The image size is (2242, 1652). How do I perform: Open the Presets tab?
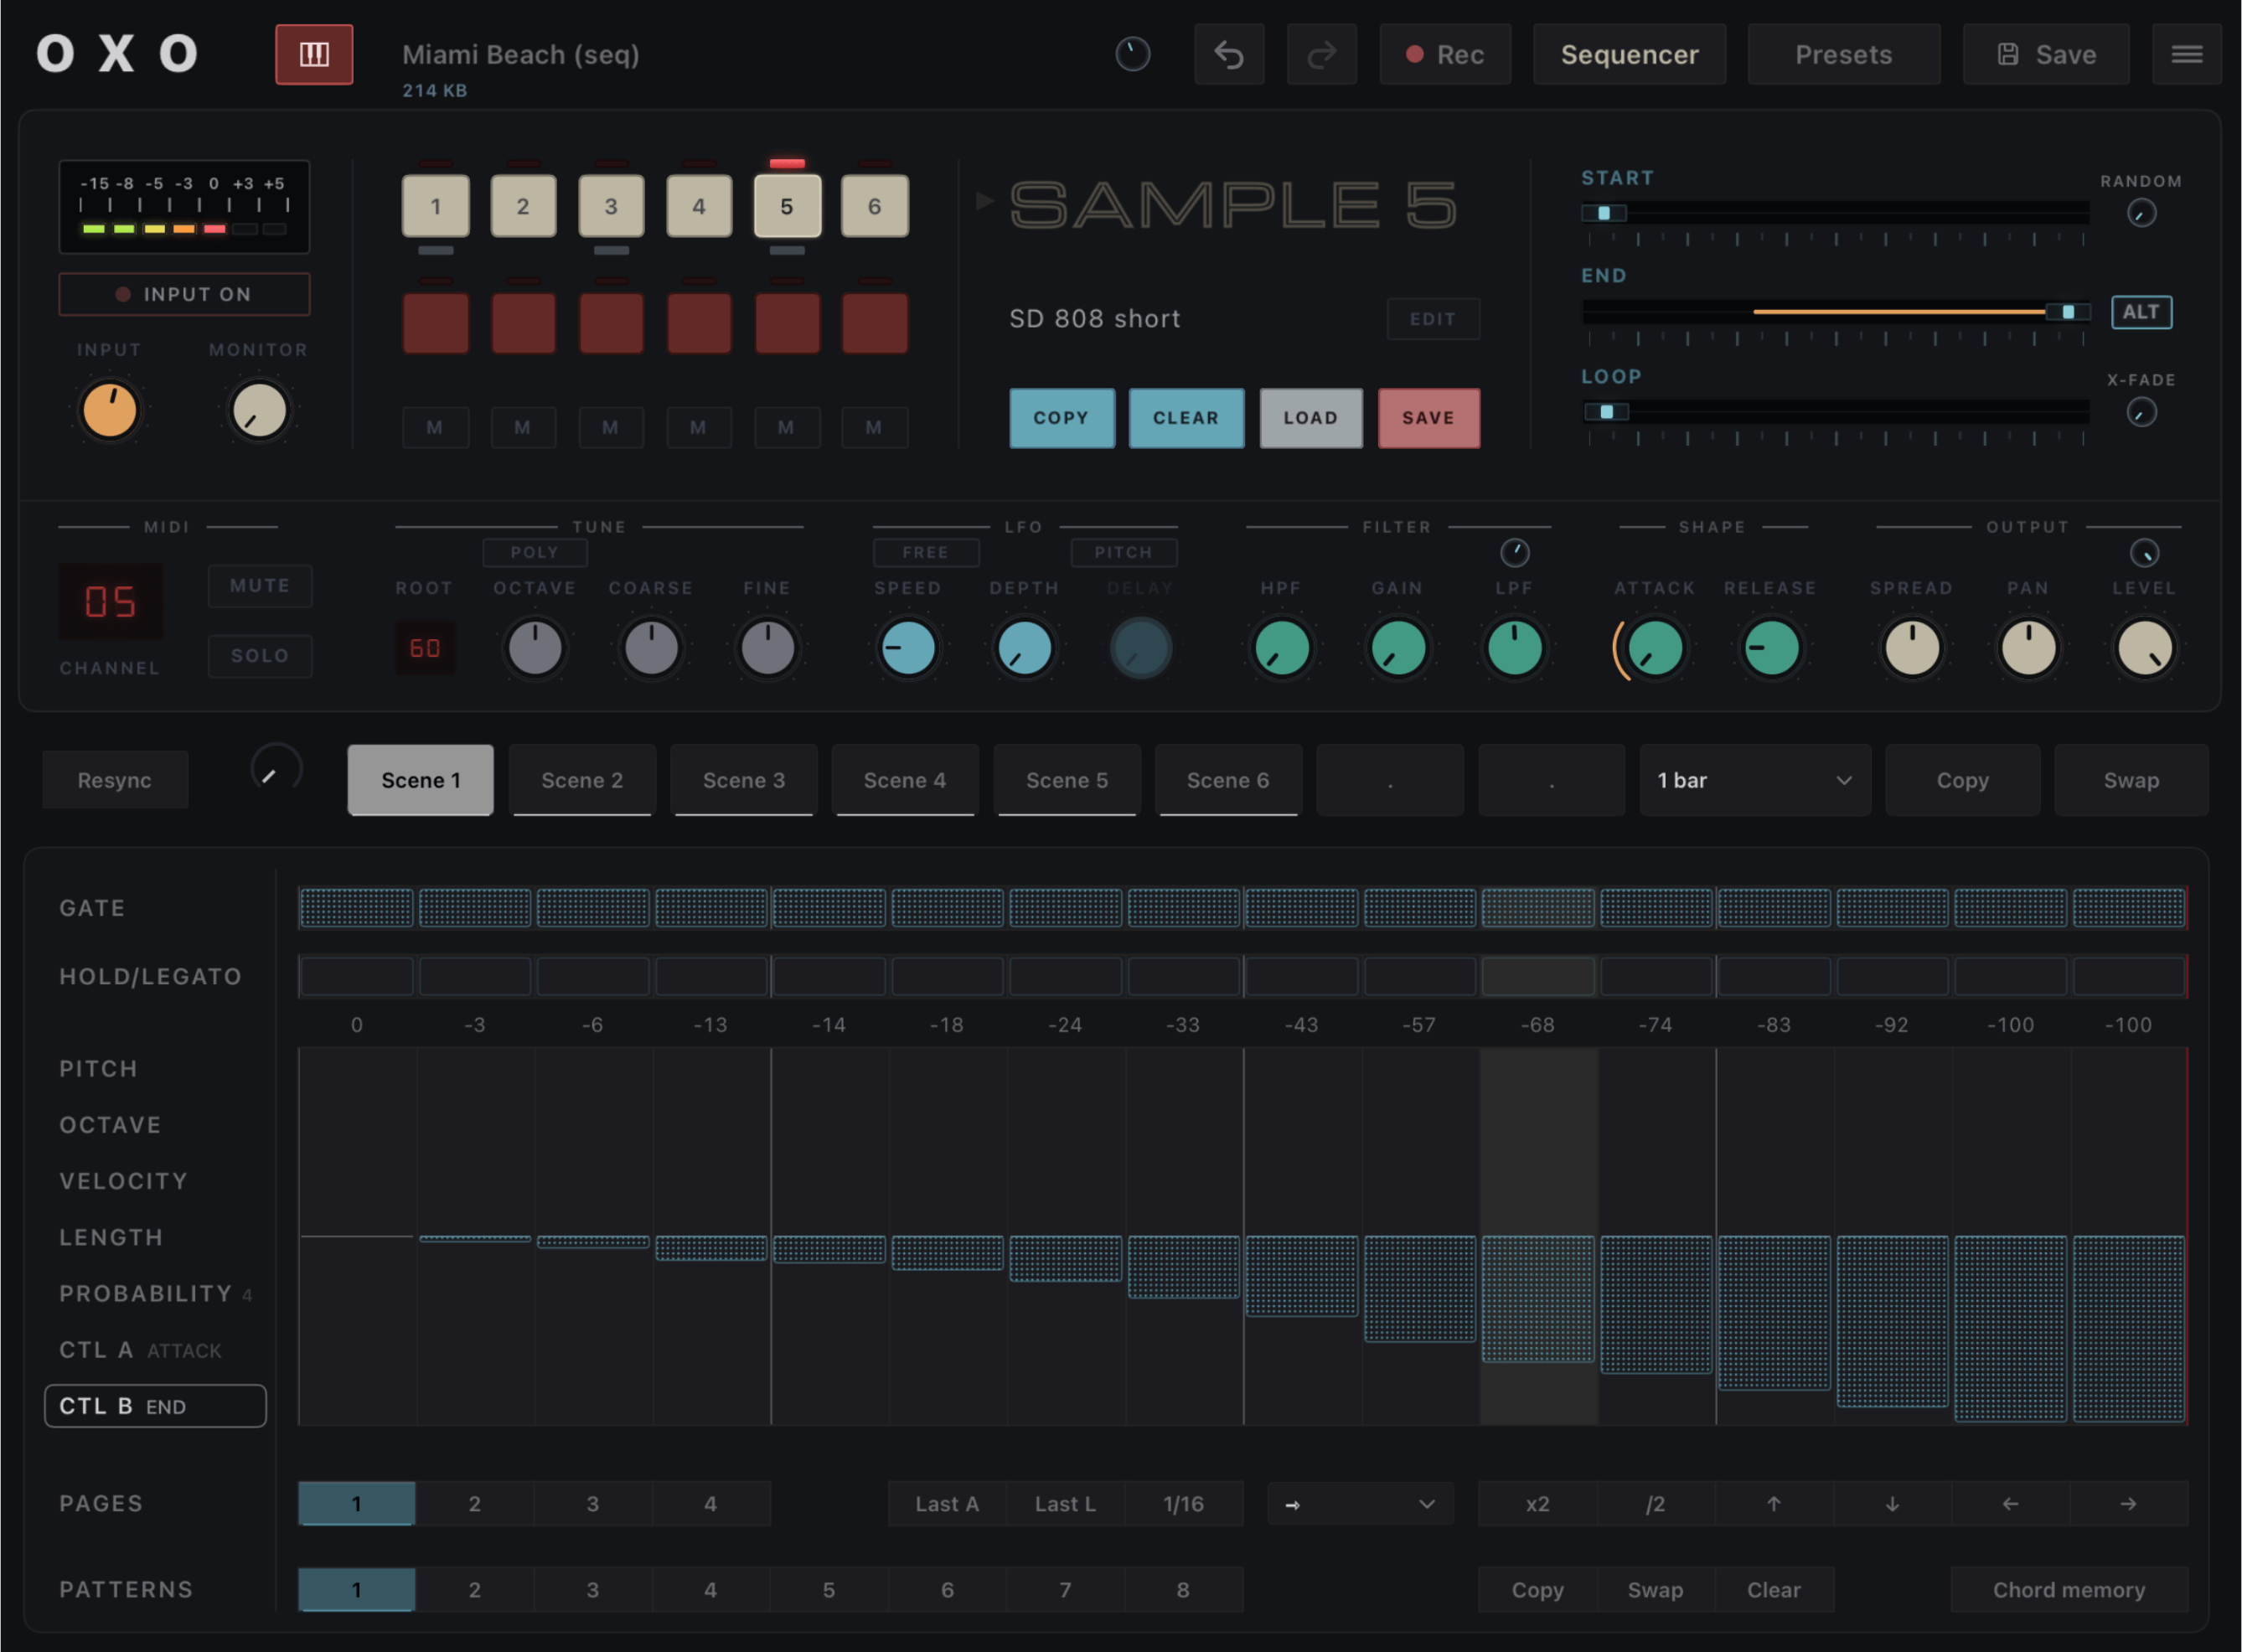(1843, 54)
